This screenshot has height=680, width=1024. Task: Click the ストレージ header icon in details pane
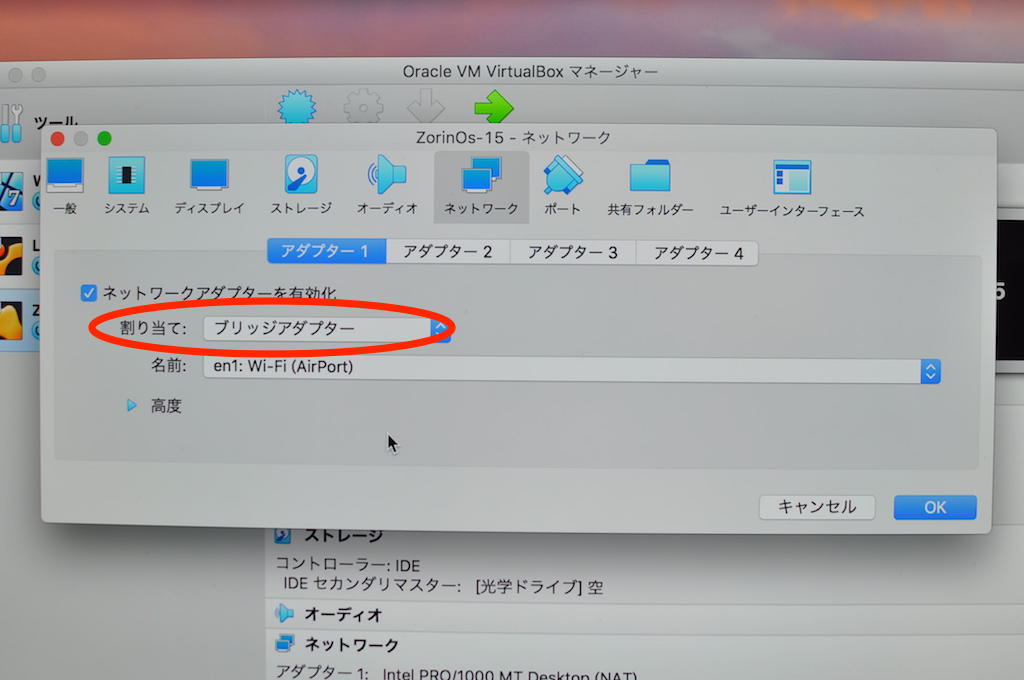pyautogui.click(x=283, y=536)
